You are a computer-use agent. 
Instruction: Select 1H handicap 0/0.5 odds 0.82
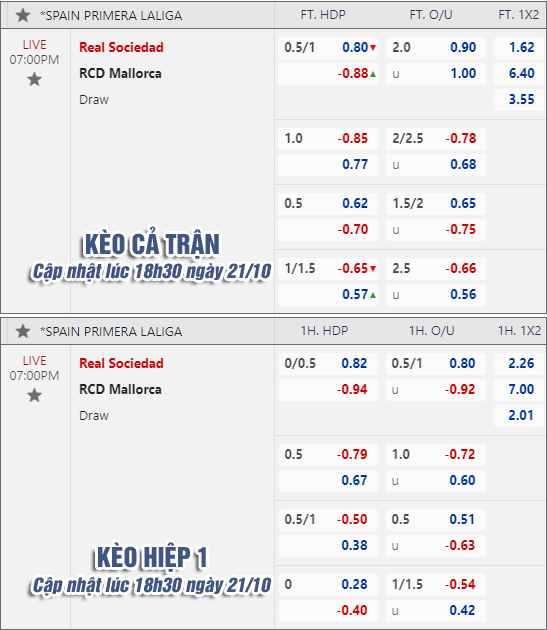[x=354, y=364]
